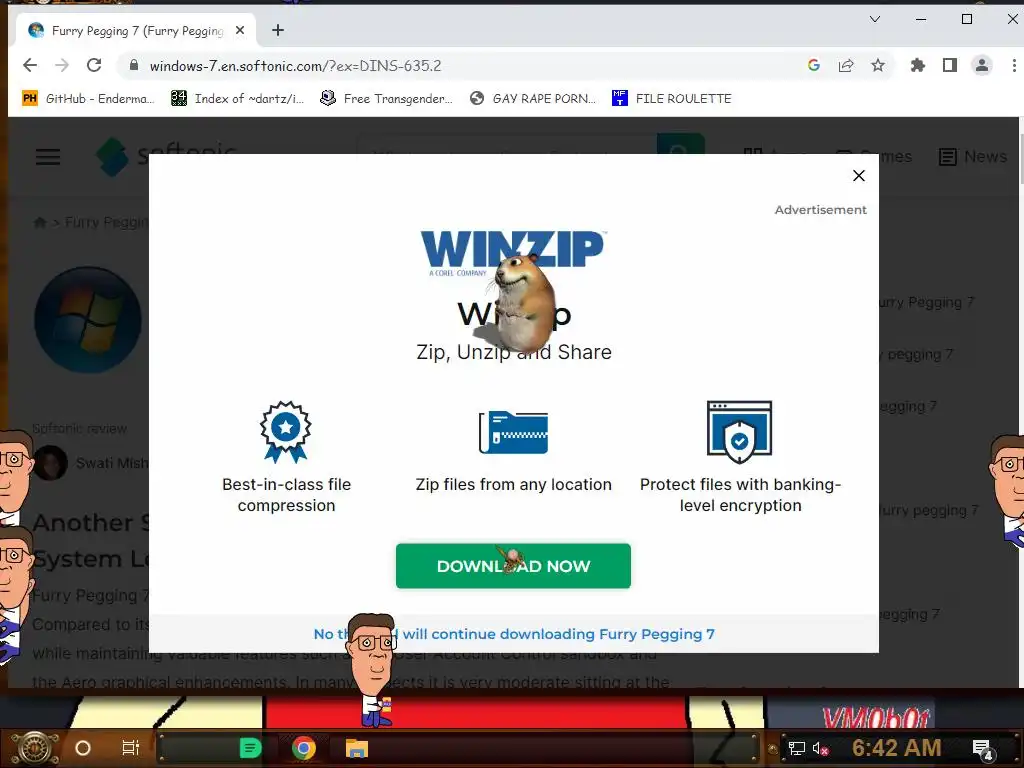
Task: Open the Chrome three-dot menu
Action: [1014, 65]
